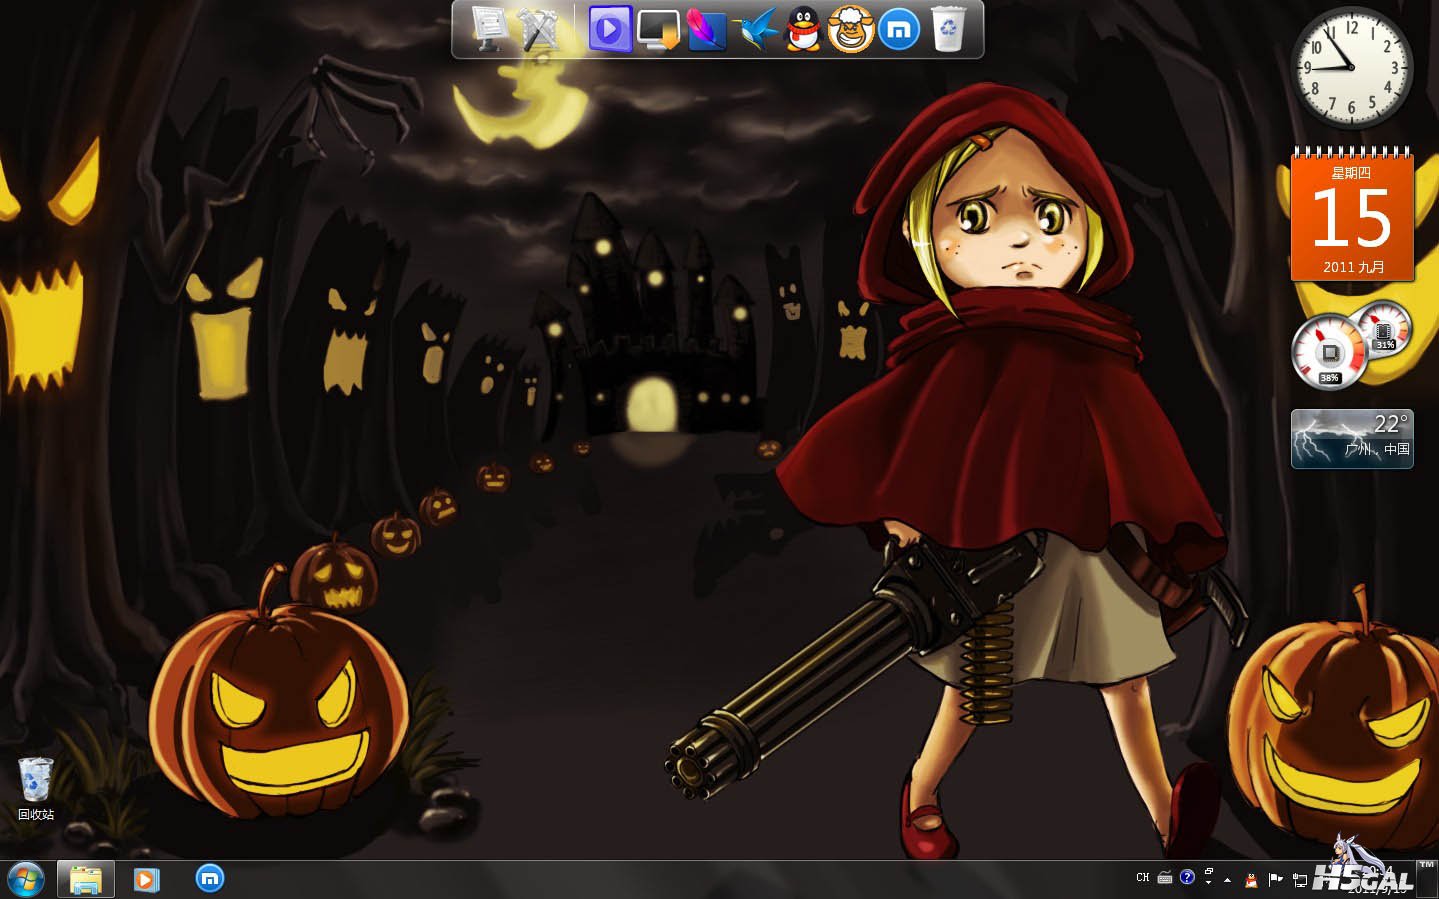Open the QQ penguin tray icon
The image size is (1439, 899).
1251,880
